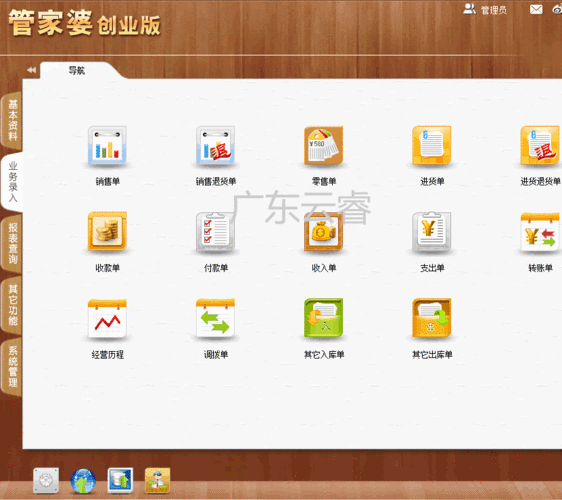Switch to the 报表查询 side tab

tap(12, 243)
